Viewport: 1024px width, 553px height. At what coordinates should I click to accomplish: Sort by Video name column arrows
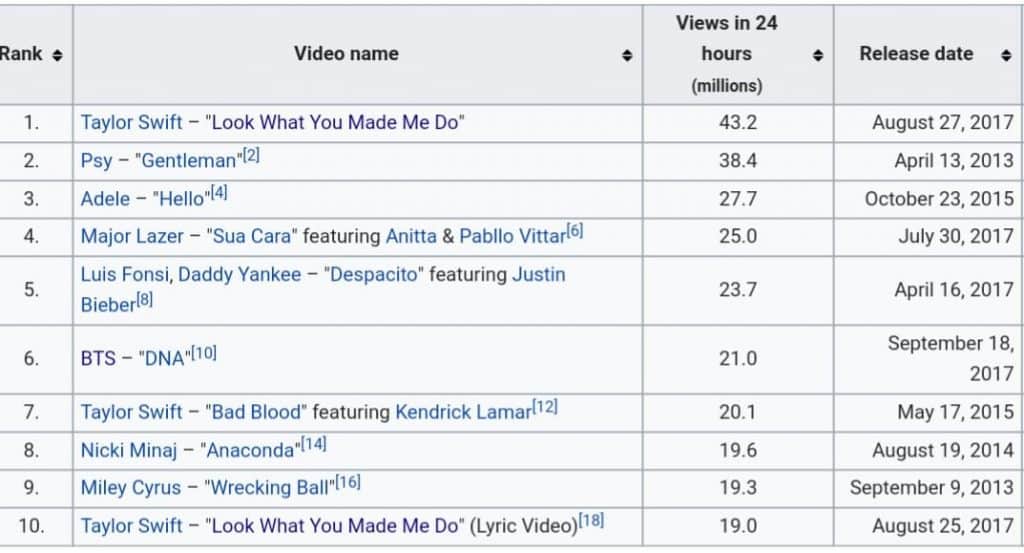click(x=627, y=55)
